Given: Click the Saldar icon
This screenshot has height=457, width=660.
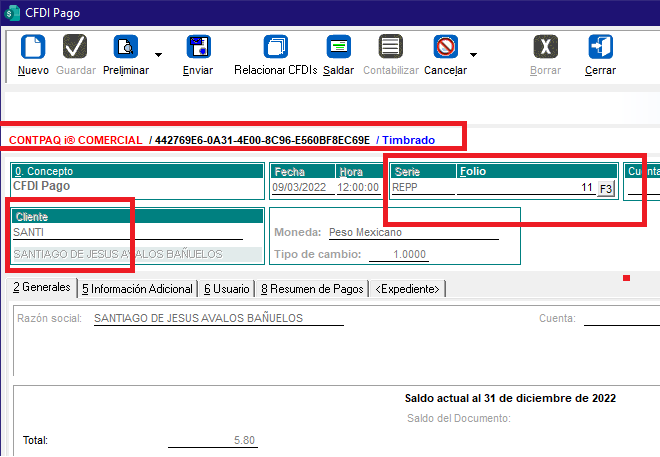Looking at the screenshot, I should pos(339,48).
